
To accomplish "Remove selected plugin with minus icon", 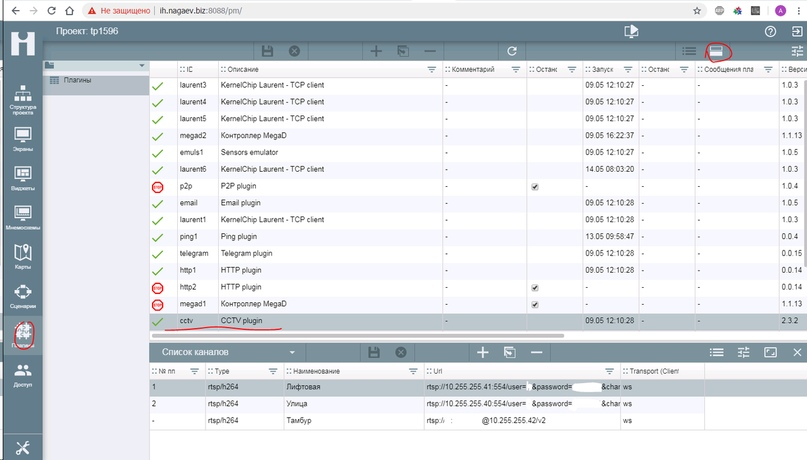I will pos(430,51).
